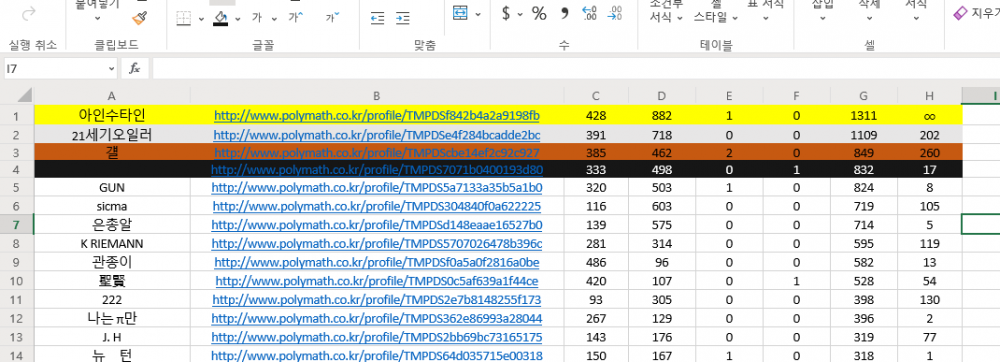
Task: Select column A header
Action: click(x=112, y=96)
